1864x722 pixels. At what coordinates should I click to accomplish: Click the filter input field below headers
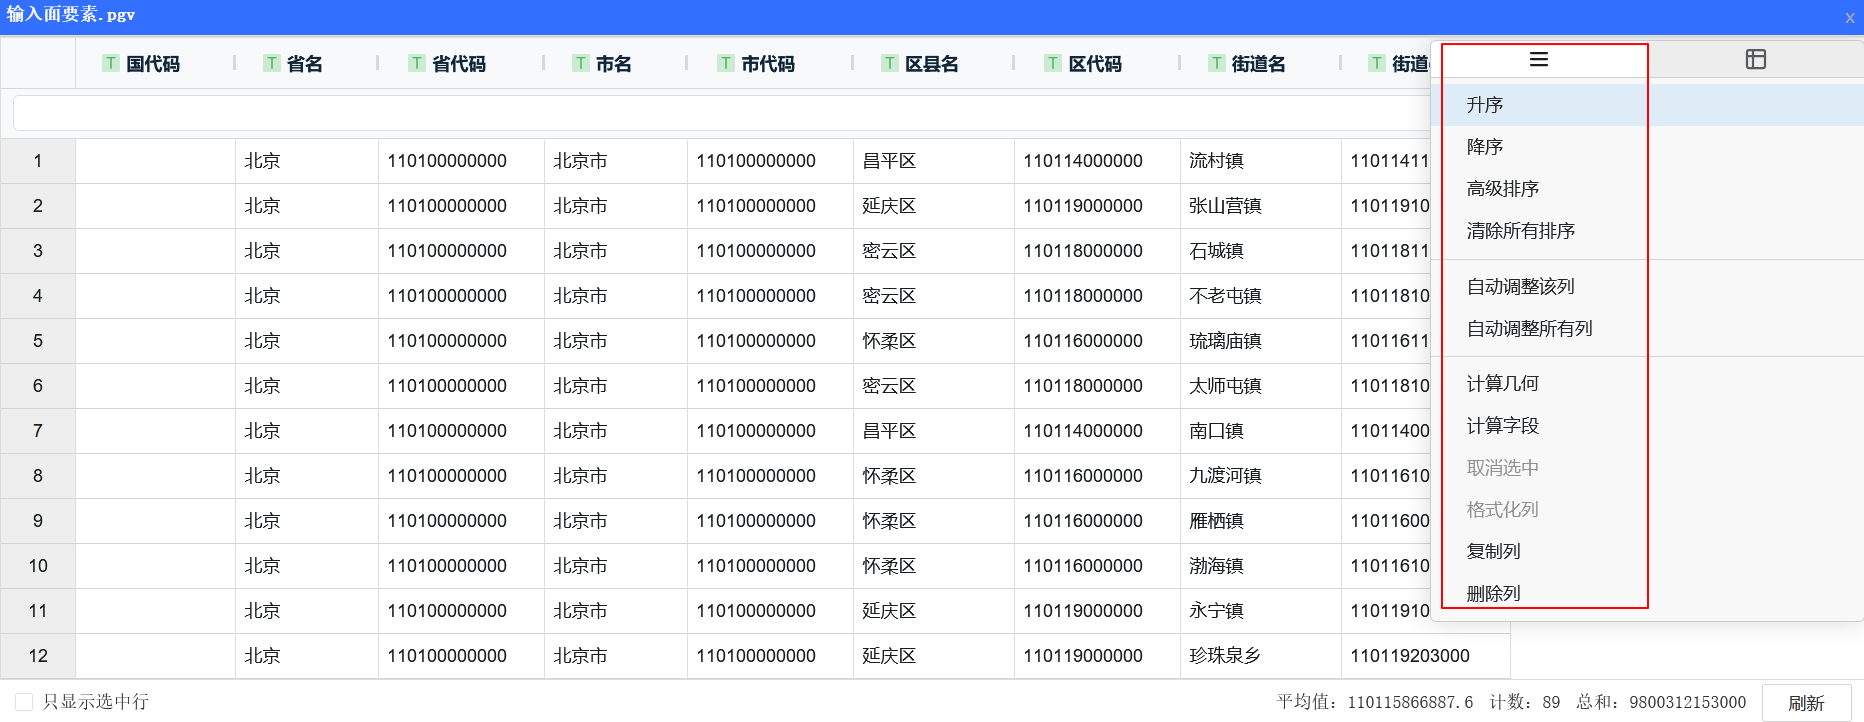point(720,113)
